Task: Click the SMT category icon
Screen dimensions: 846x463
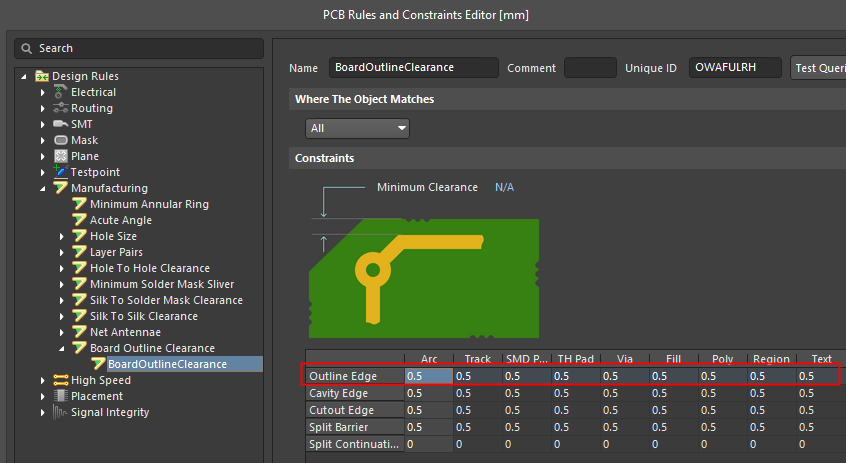Action: [x=60, y=124]
